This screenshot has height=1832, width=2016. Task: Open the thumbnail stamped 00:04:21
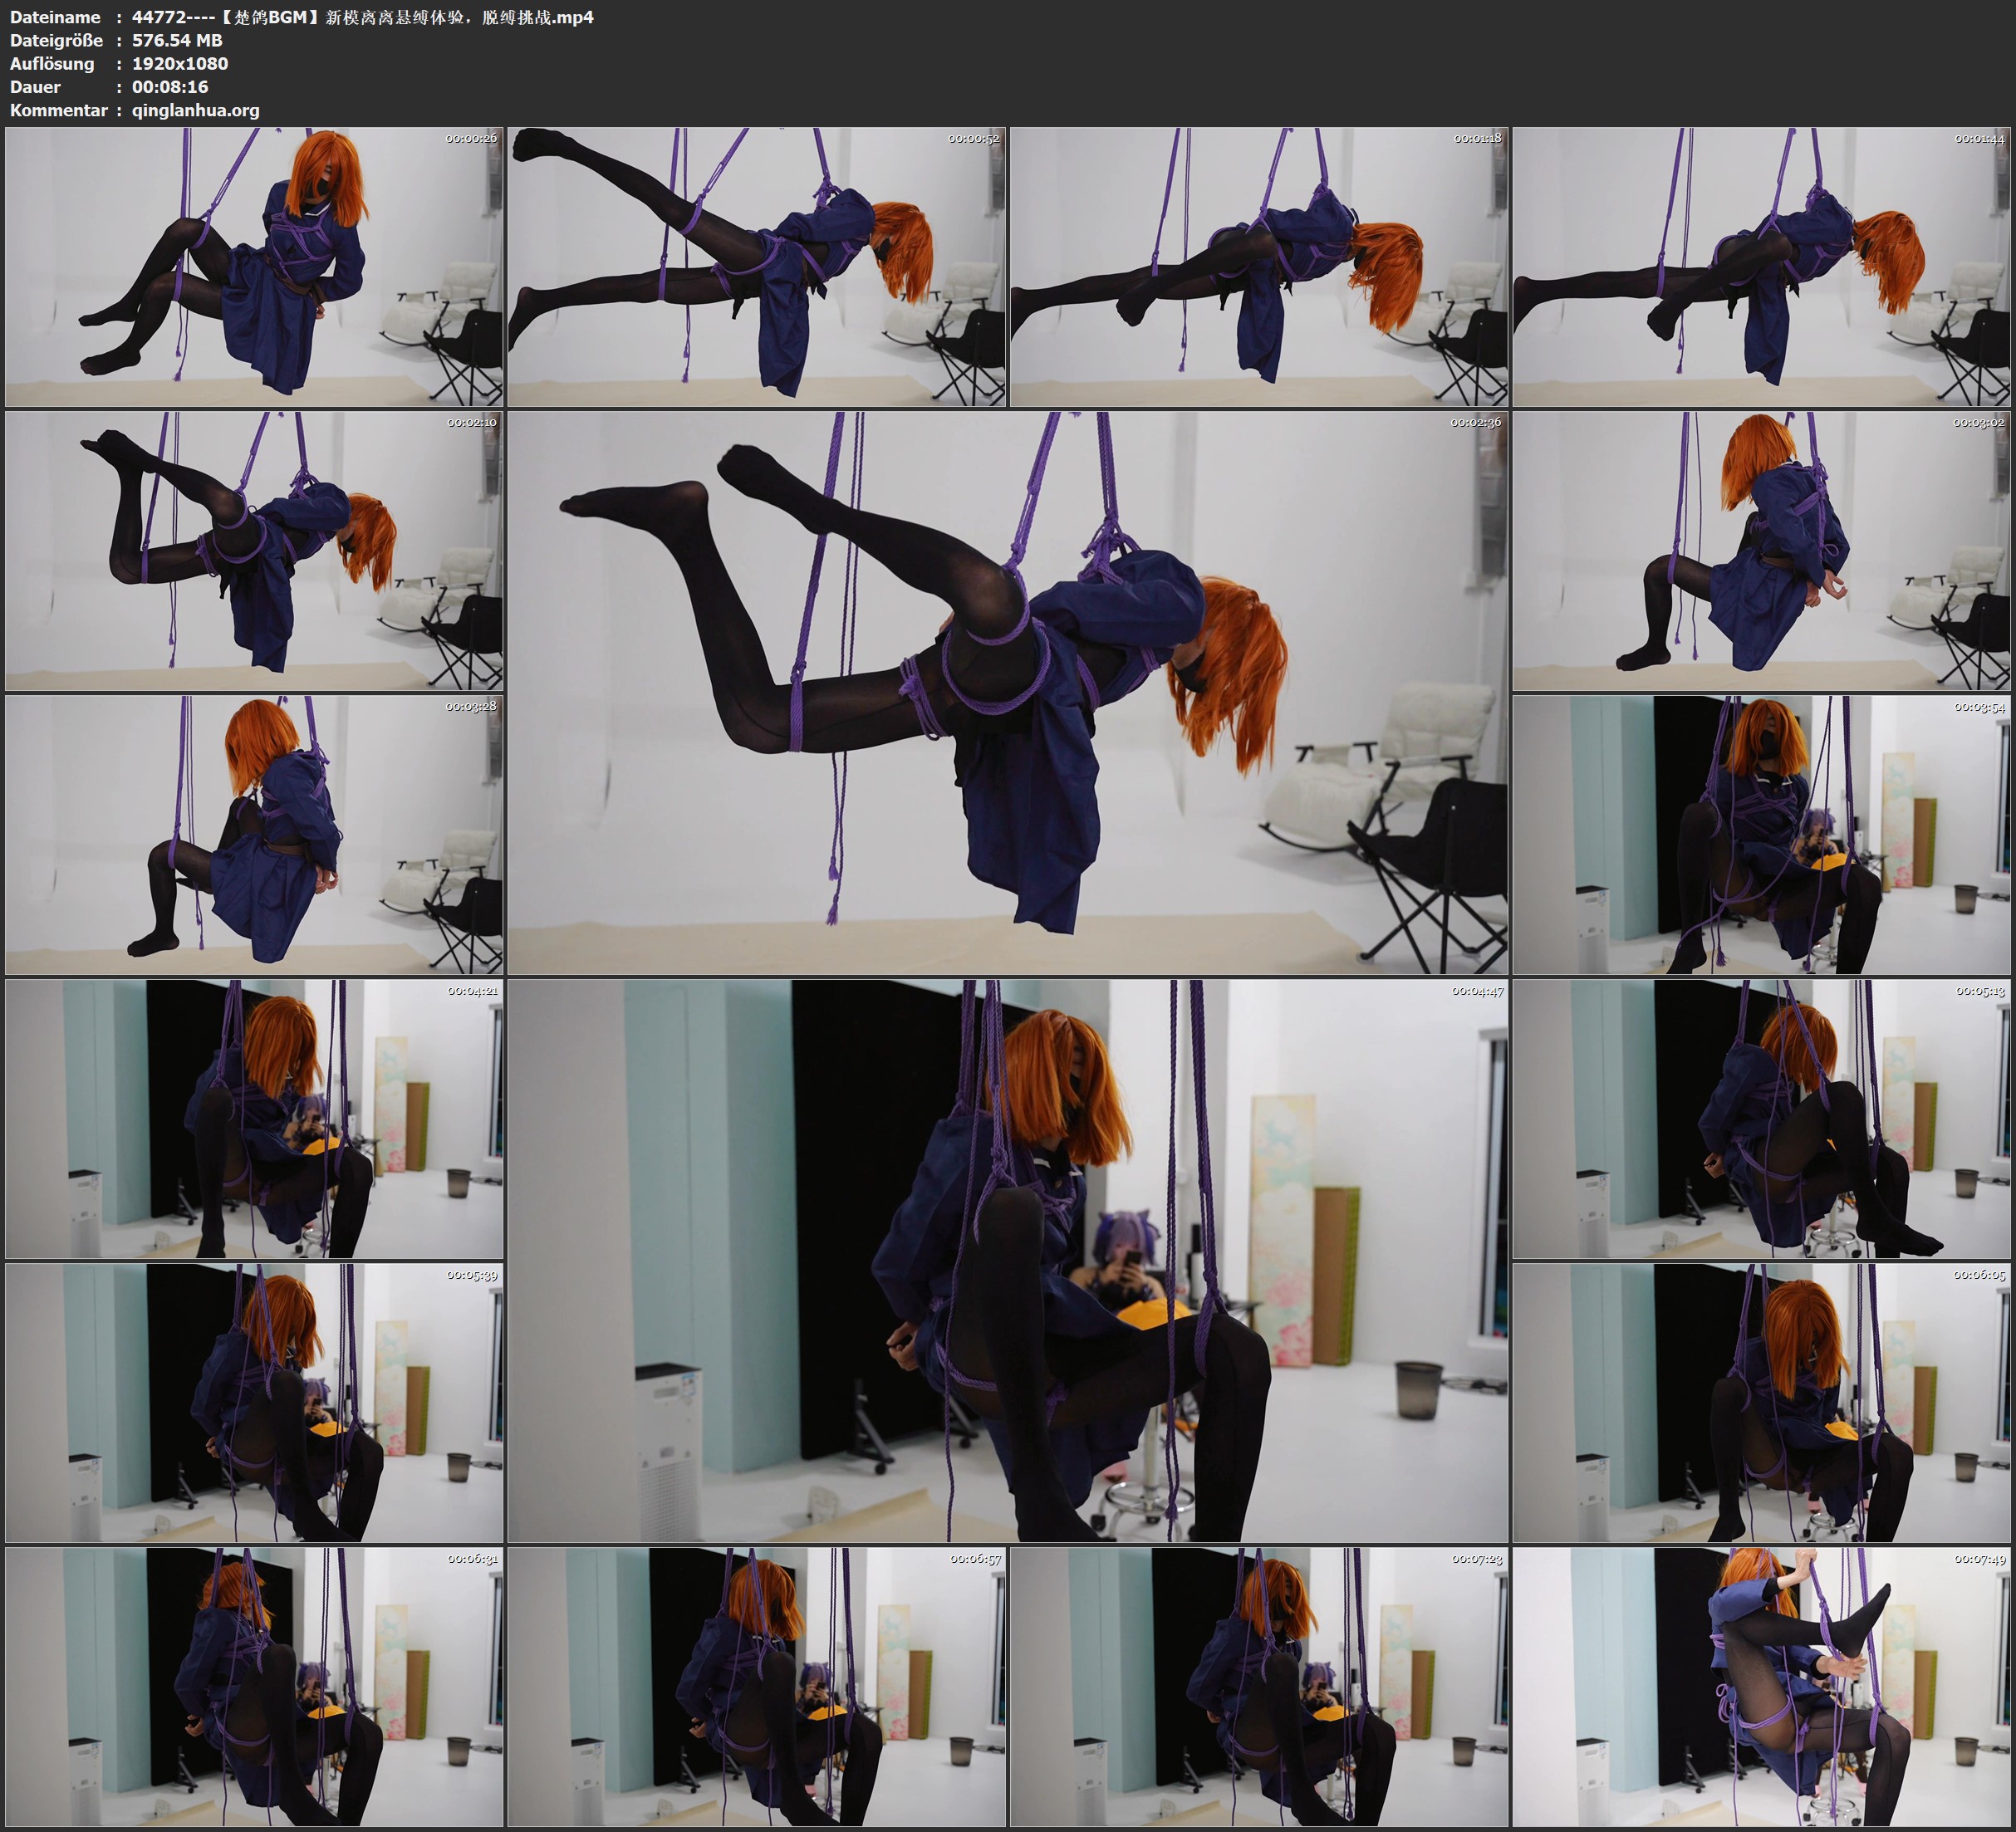[254, 1119]
